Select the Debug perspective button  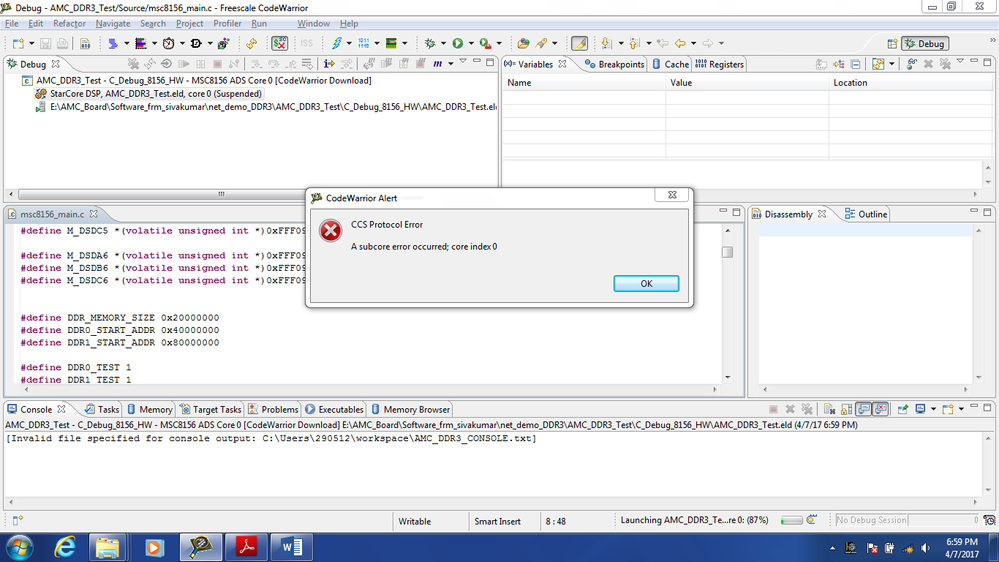pyautogui.click(x=925, y=44)
